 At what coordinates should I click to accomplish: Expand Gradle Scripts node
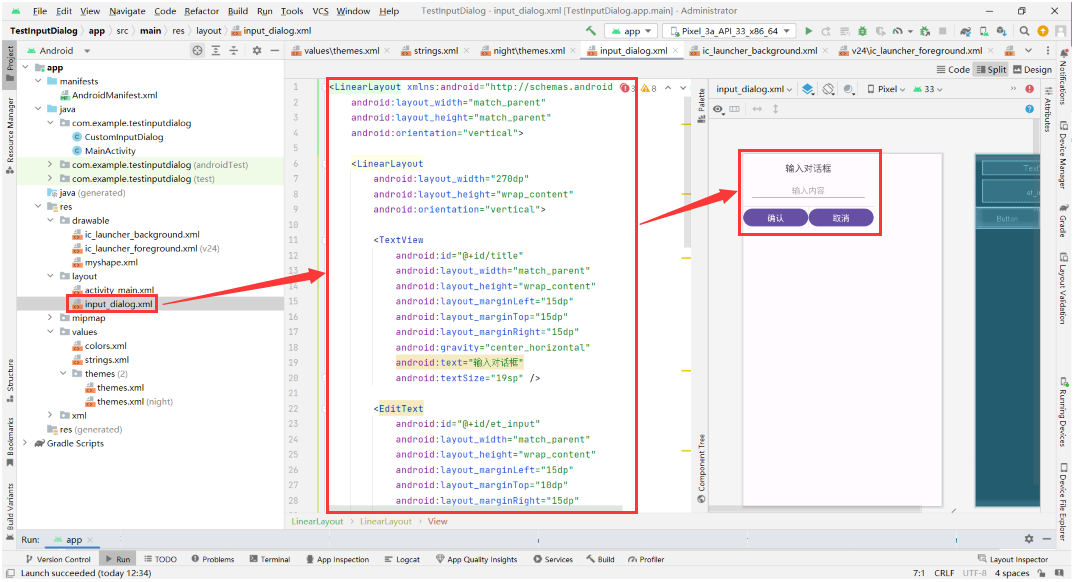click(26, 444)
